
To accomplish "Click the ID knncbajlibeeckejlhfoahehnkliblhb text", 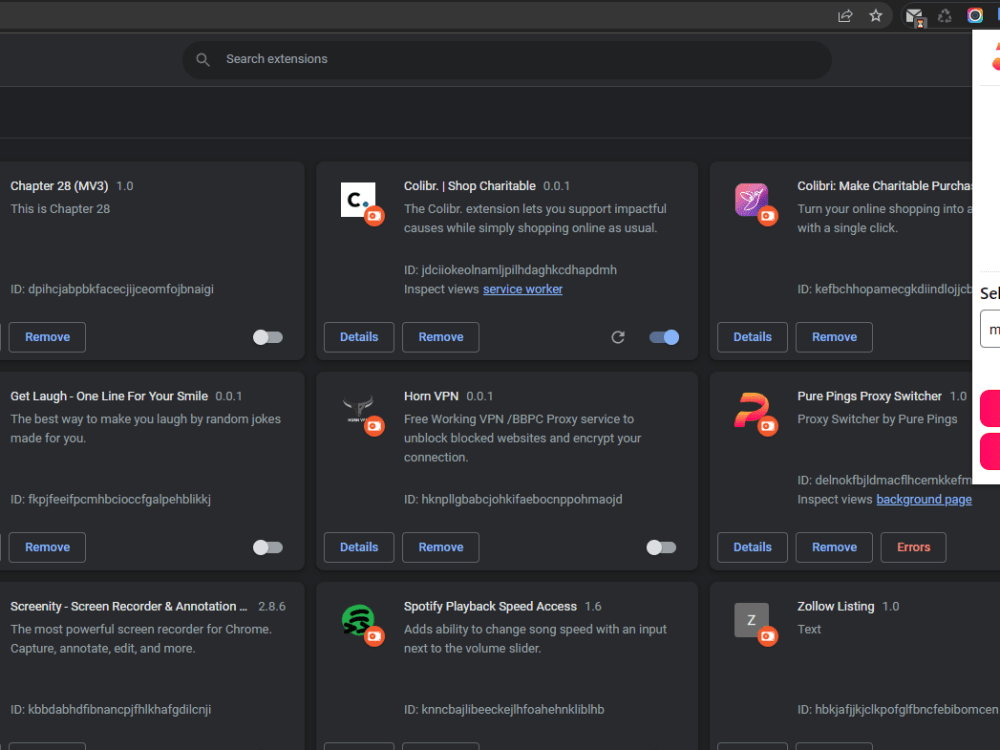I will click(x=504, y=710).
